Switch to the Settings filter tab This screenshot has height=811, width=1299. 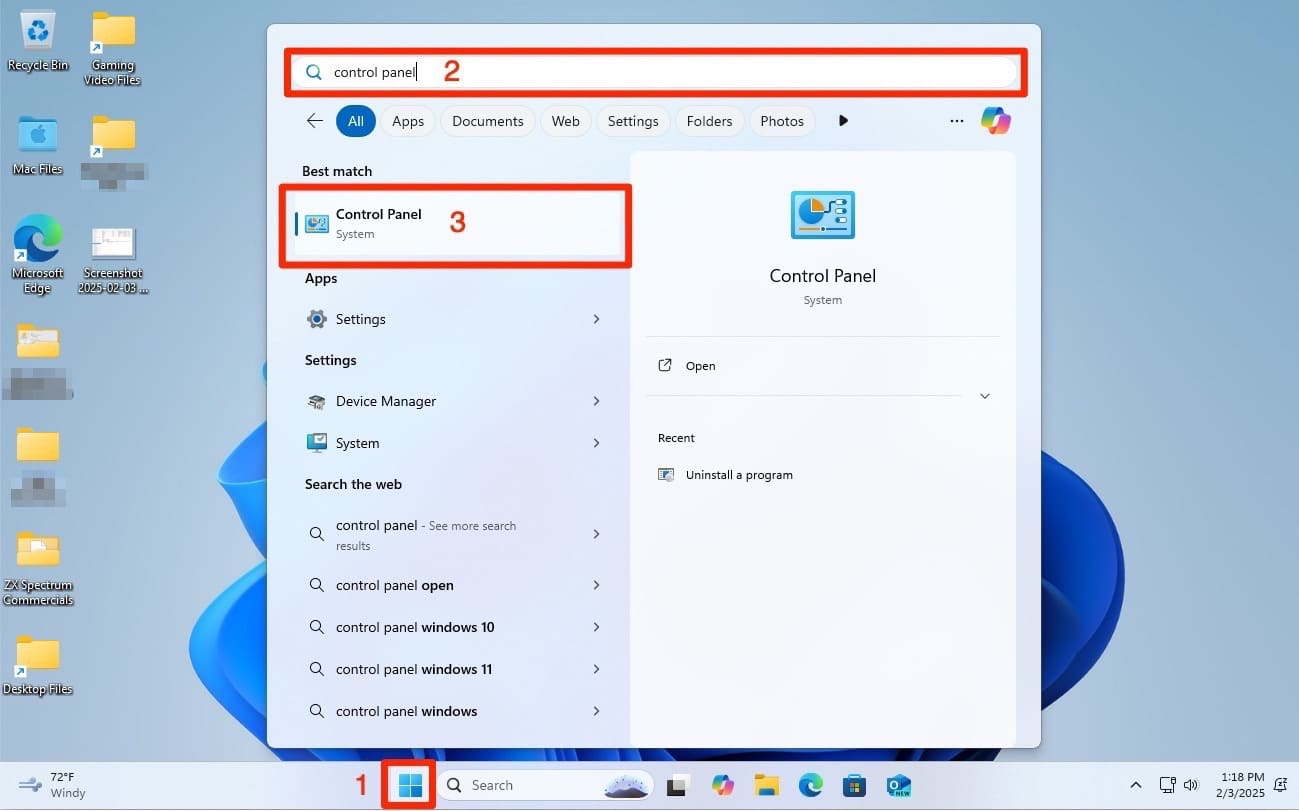633,121
